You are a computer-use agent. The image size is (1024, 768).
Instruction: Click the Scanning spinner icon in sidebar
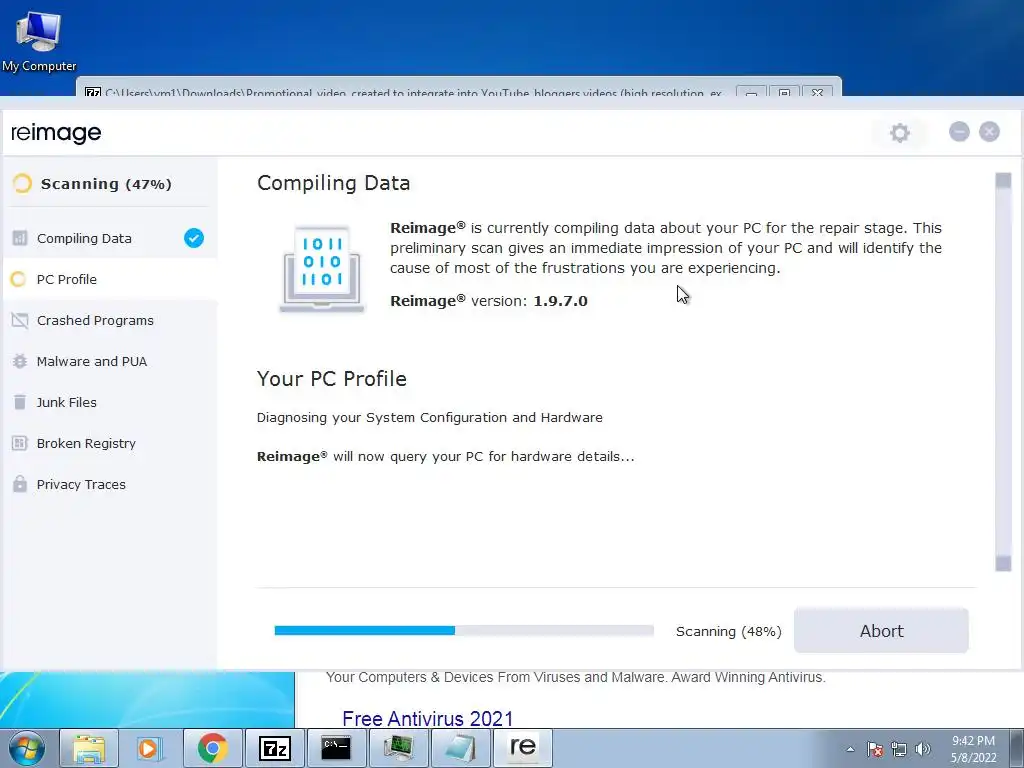pyautogui.click(x=22, y=184)
